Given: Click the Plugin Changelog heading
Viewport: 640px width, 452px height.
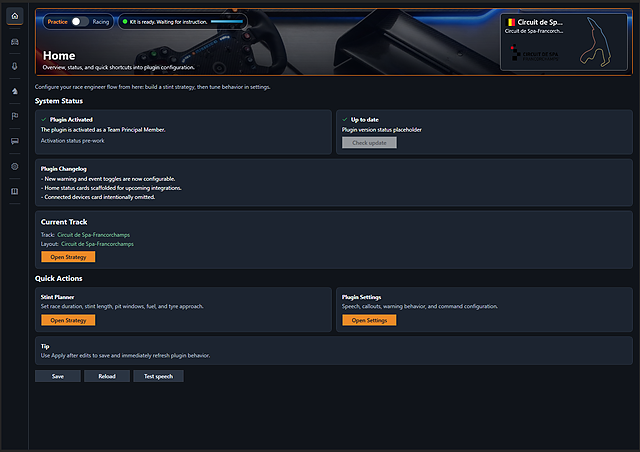Looking at the screenshot, I should tap(64, 169).
